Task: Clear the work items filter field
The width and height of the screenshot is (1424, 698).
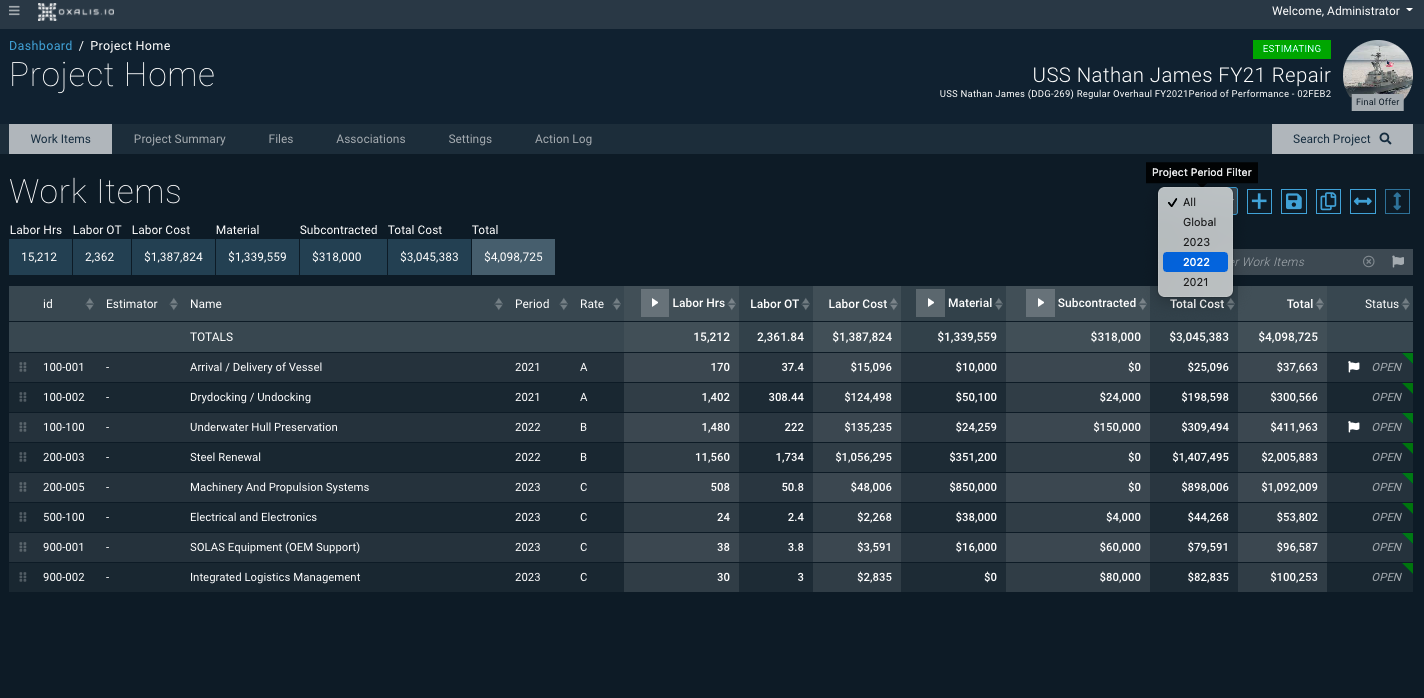Action: 1368,262
